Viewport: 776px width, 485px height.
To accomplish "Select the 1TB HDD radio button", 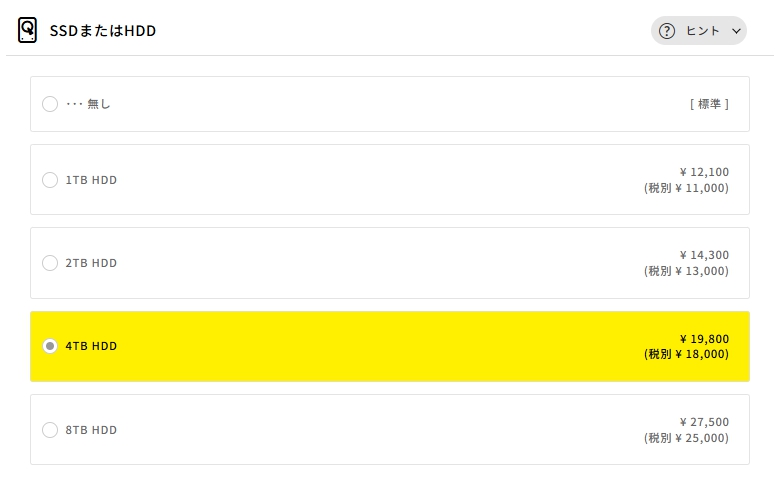I will click(x=50, y=180).
